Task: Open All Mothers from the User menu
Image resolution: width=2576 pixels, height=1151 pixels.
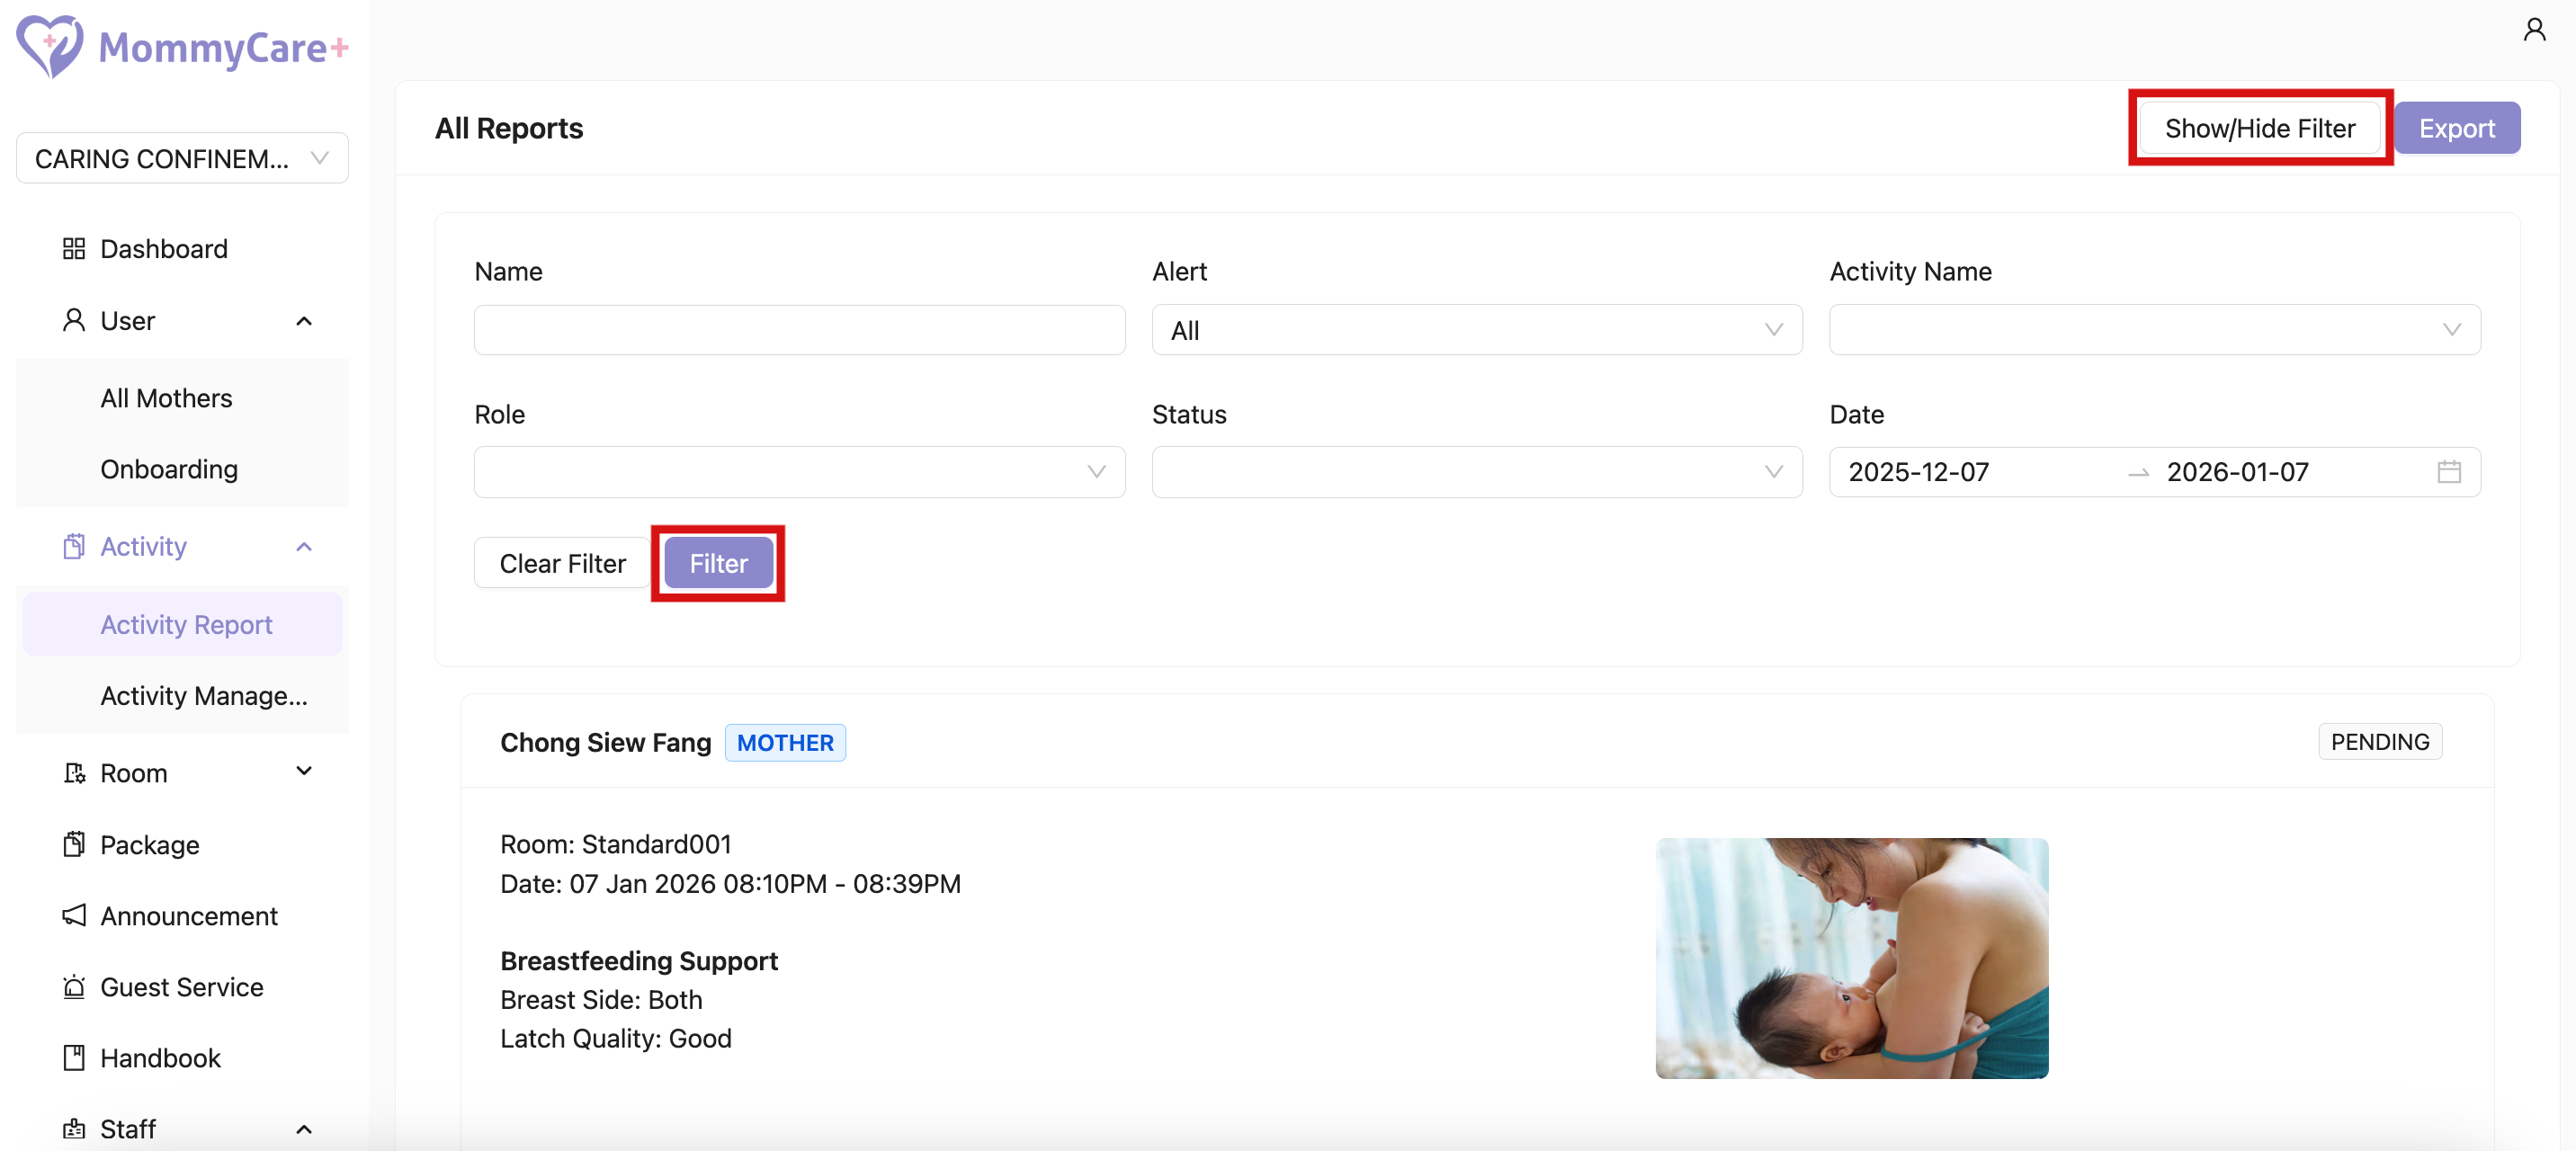Action: [165, 397]
